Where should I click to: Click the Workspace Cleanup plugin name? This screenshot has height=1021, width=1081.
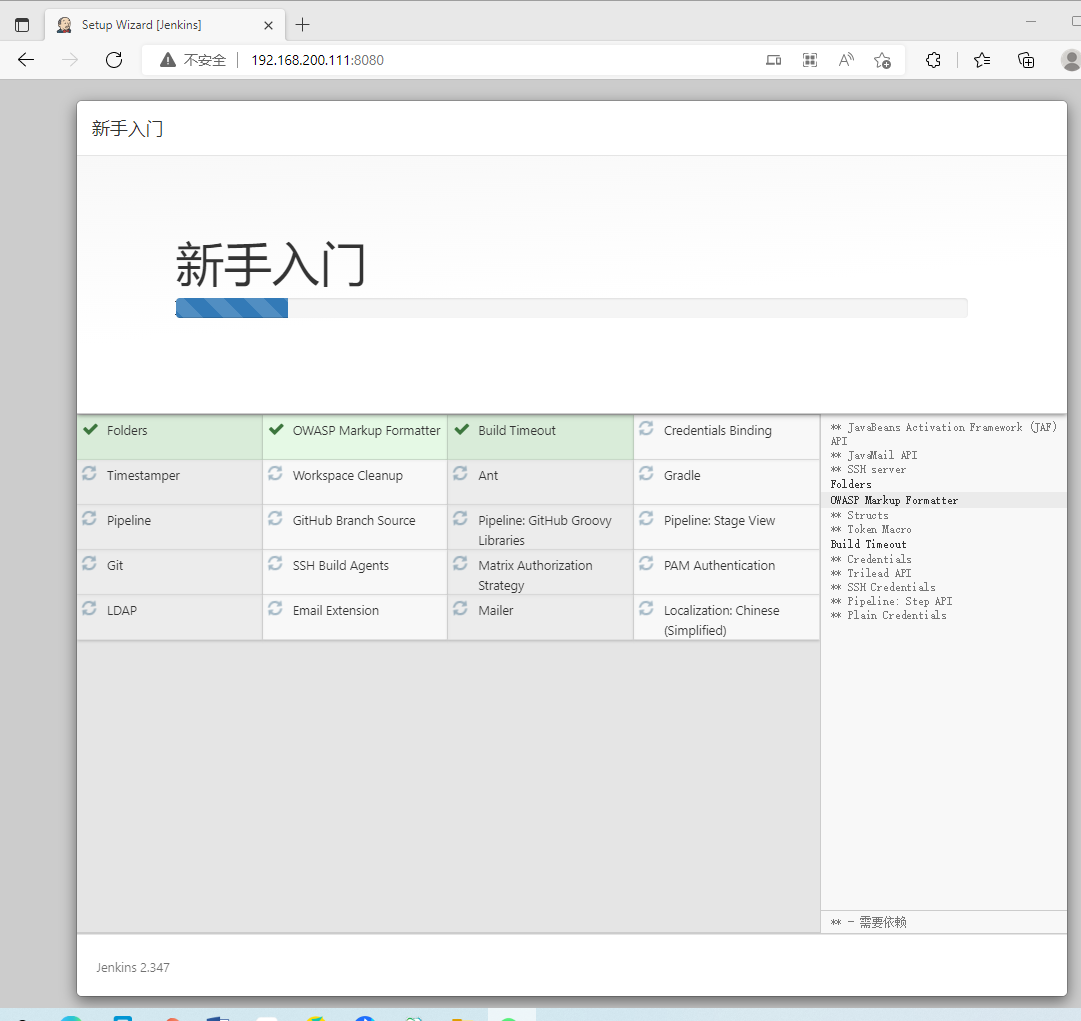[x=347, y=476]
